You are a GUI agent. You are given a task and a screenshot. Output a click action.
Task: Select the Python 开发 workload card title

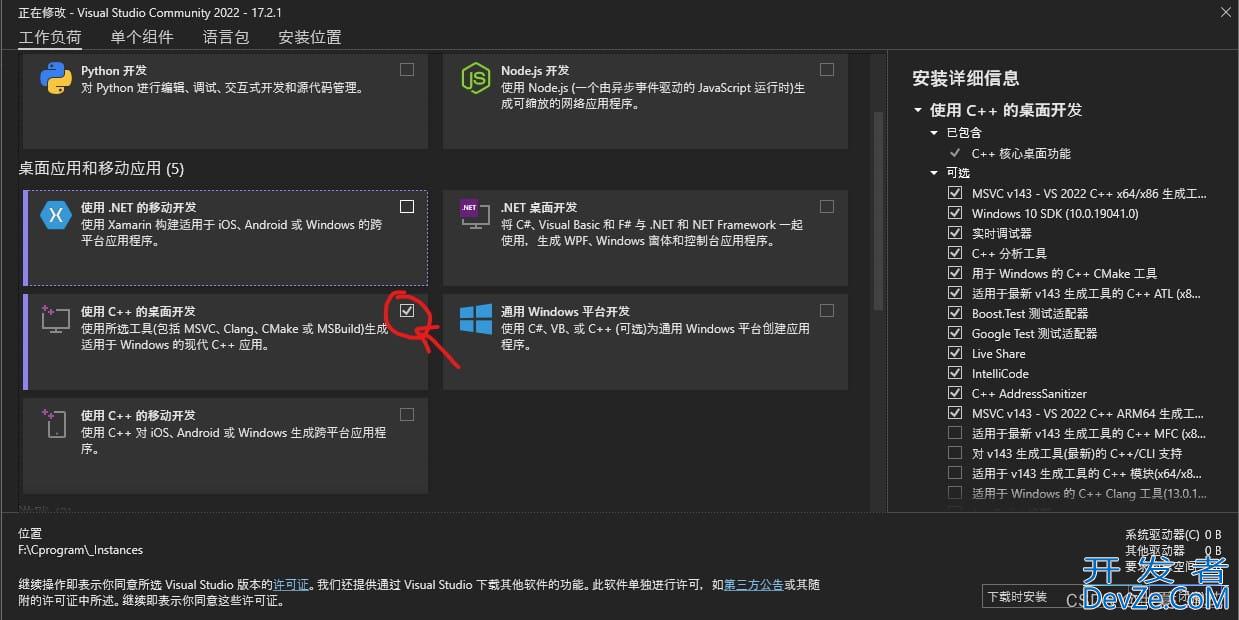[x=114, y=71]
